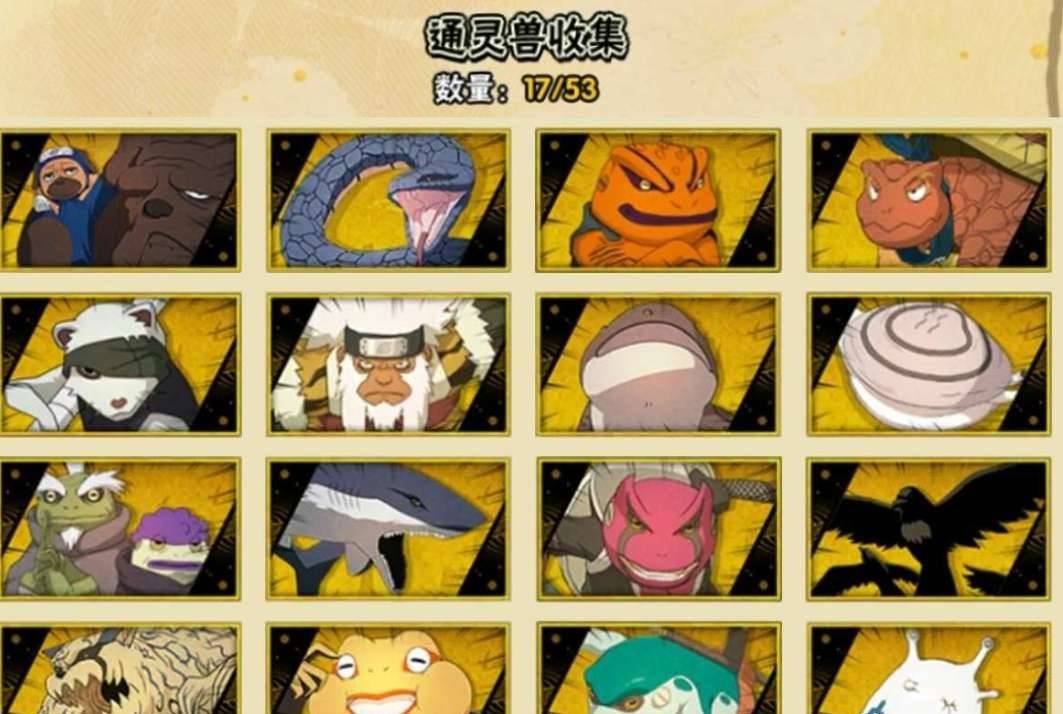Select the gray-brown giant toad card
Image resolution: width=1063 pixels, height=714 pixels.
pos(658,364)
